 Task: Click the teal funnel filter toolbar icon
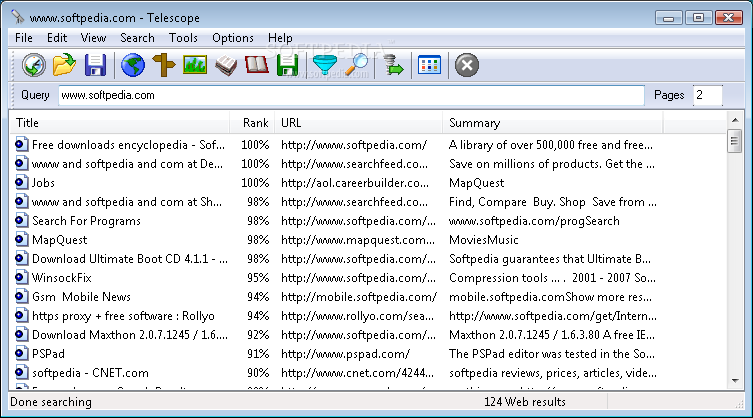325,65
